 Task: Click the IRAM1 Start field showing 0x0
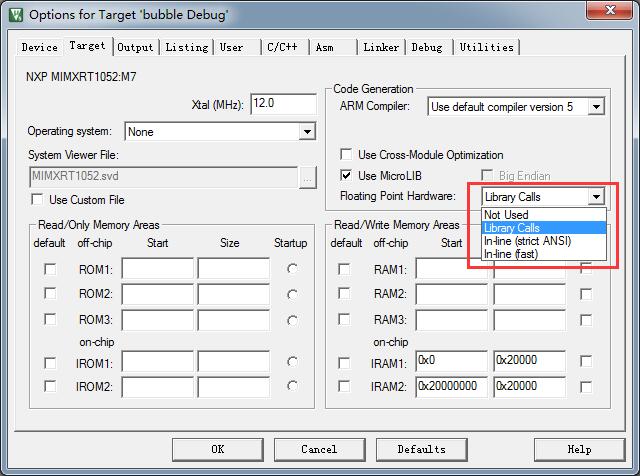tap(452, 360)
